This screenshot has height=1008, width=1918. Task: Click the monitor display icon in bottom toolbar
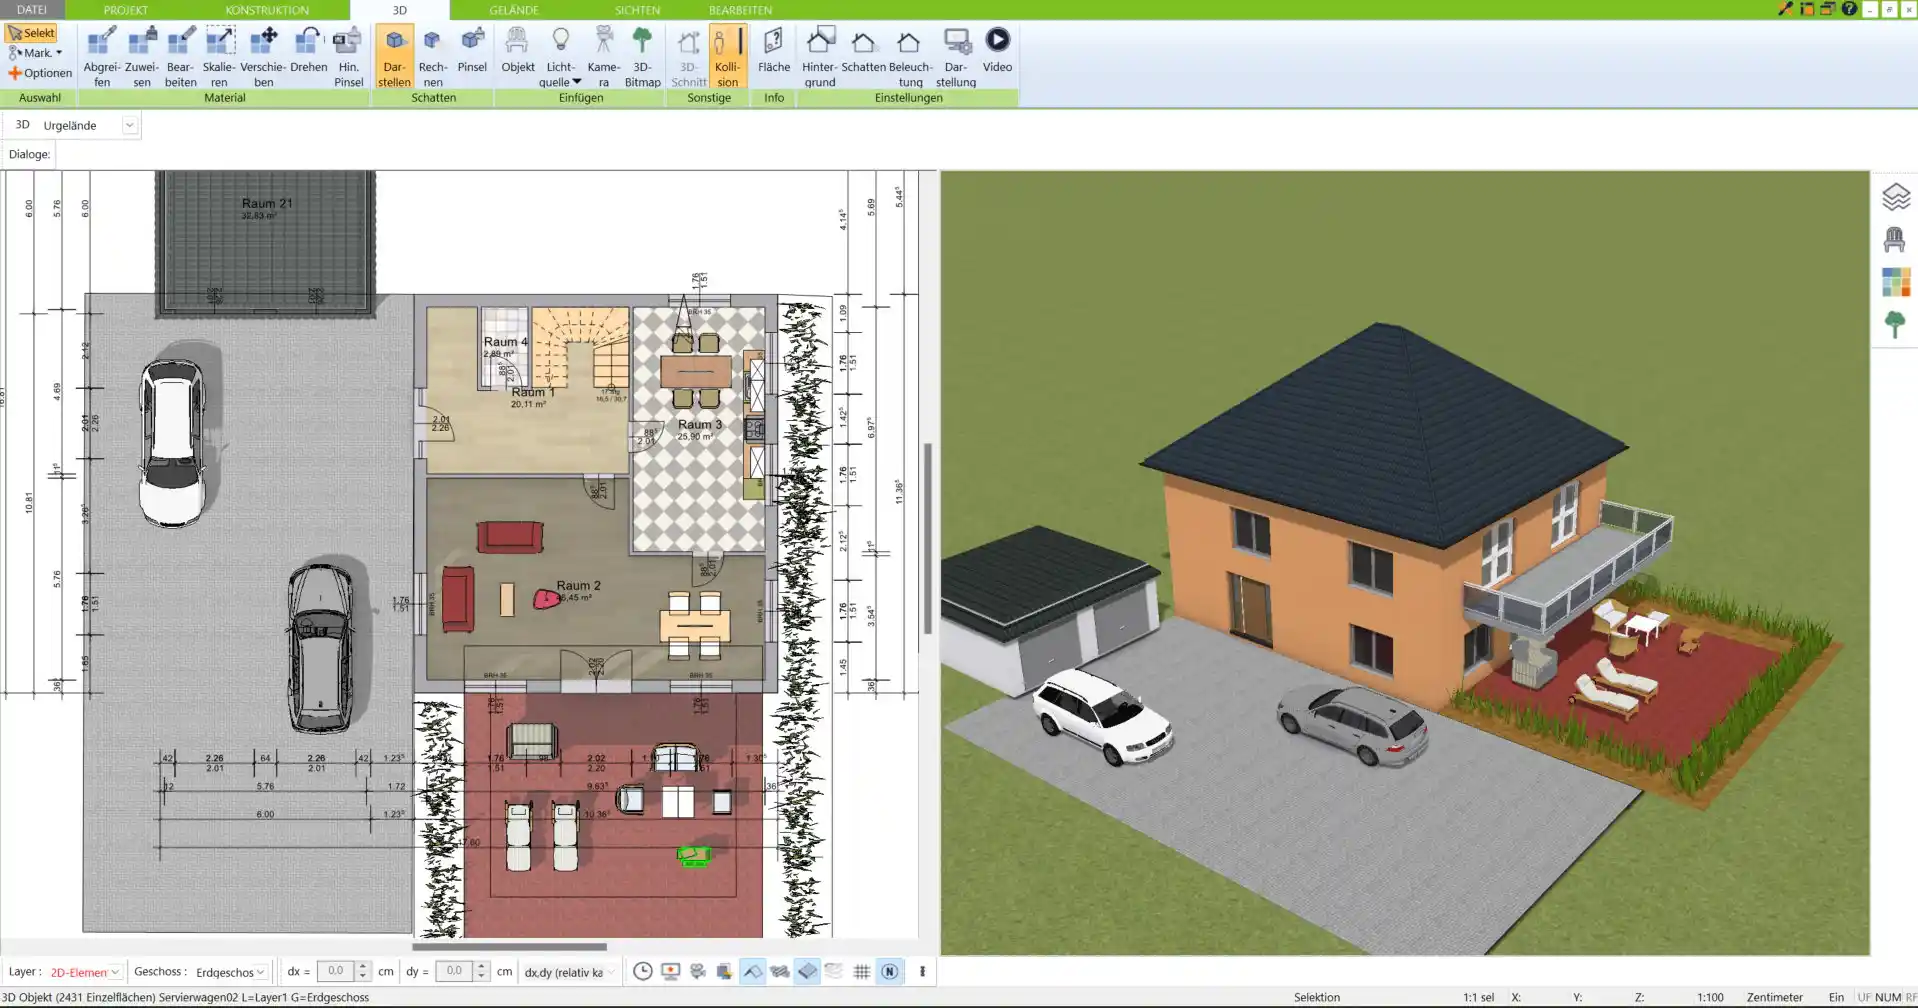(670, 971)
